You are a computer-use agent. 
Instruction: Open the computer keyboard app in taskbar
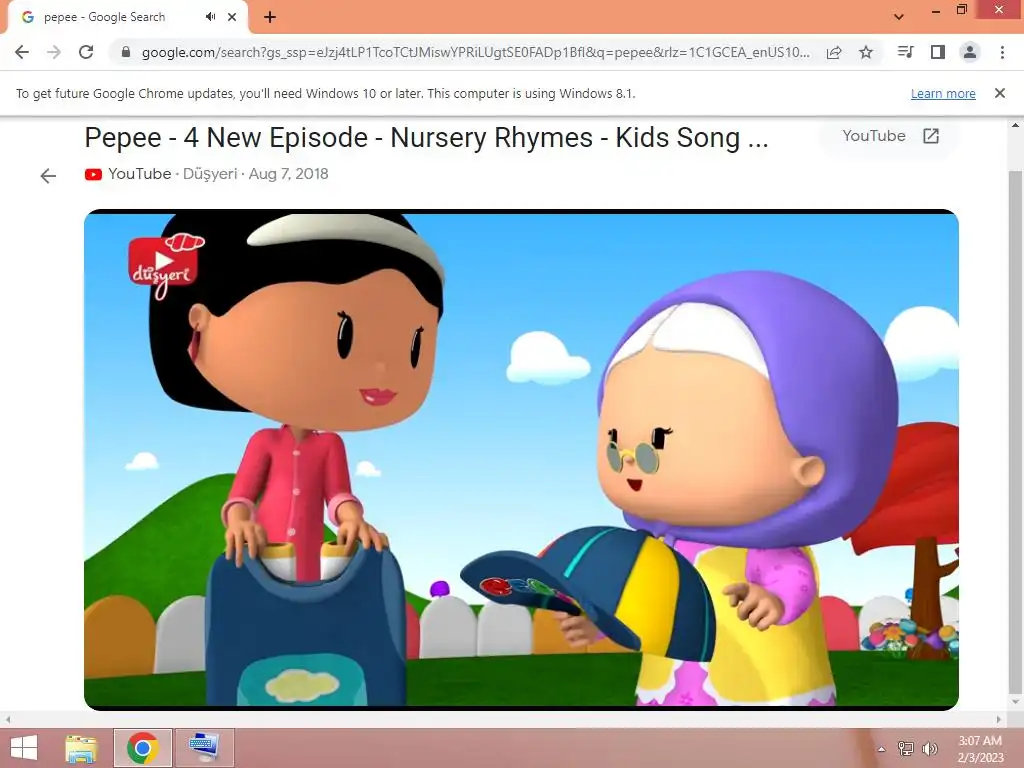pyautogui.click(x=204, y=748)
